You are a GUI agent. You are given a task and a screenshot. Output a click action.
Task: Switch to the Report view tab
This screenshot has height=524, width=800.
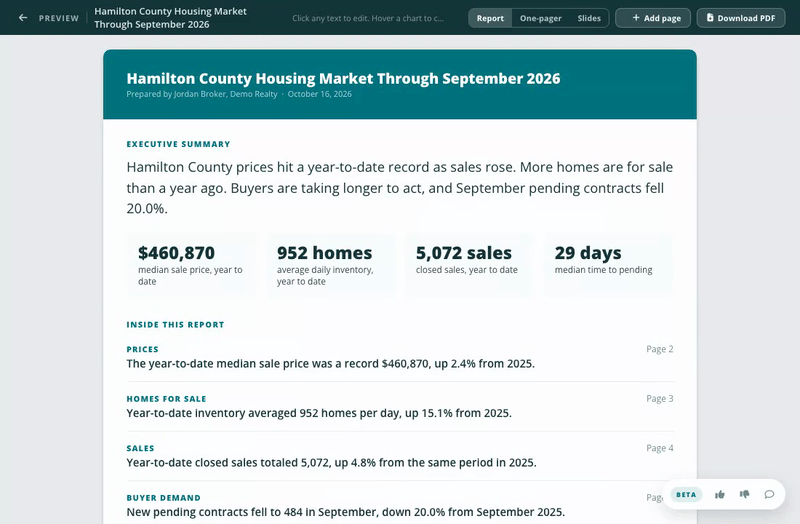[490, 18]
